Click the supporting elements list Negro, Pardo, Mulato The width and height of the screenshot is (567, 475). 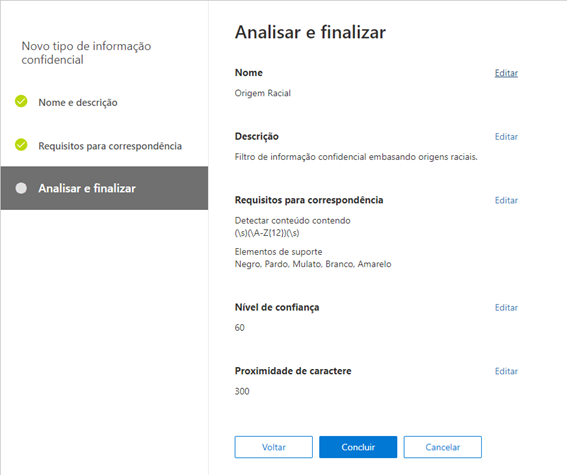(x=313, y=264)
